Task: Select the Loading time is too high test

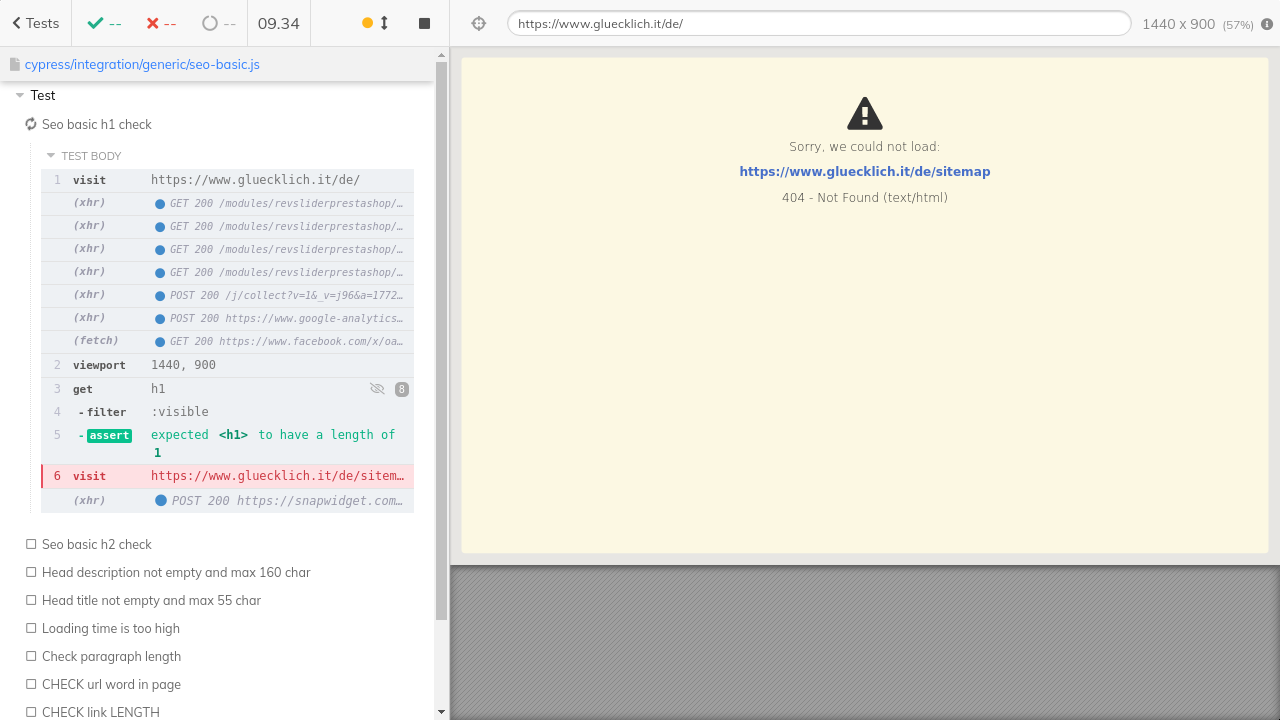Action: [110, 628]
